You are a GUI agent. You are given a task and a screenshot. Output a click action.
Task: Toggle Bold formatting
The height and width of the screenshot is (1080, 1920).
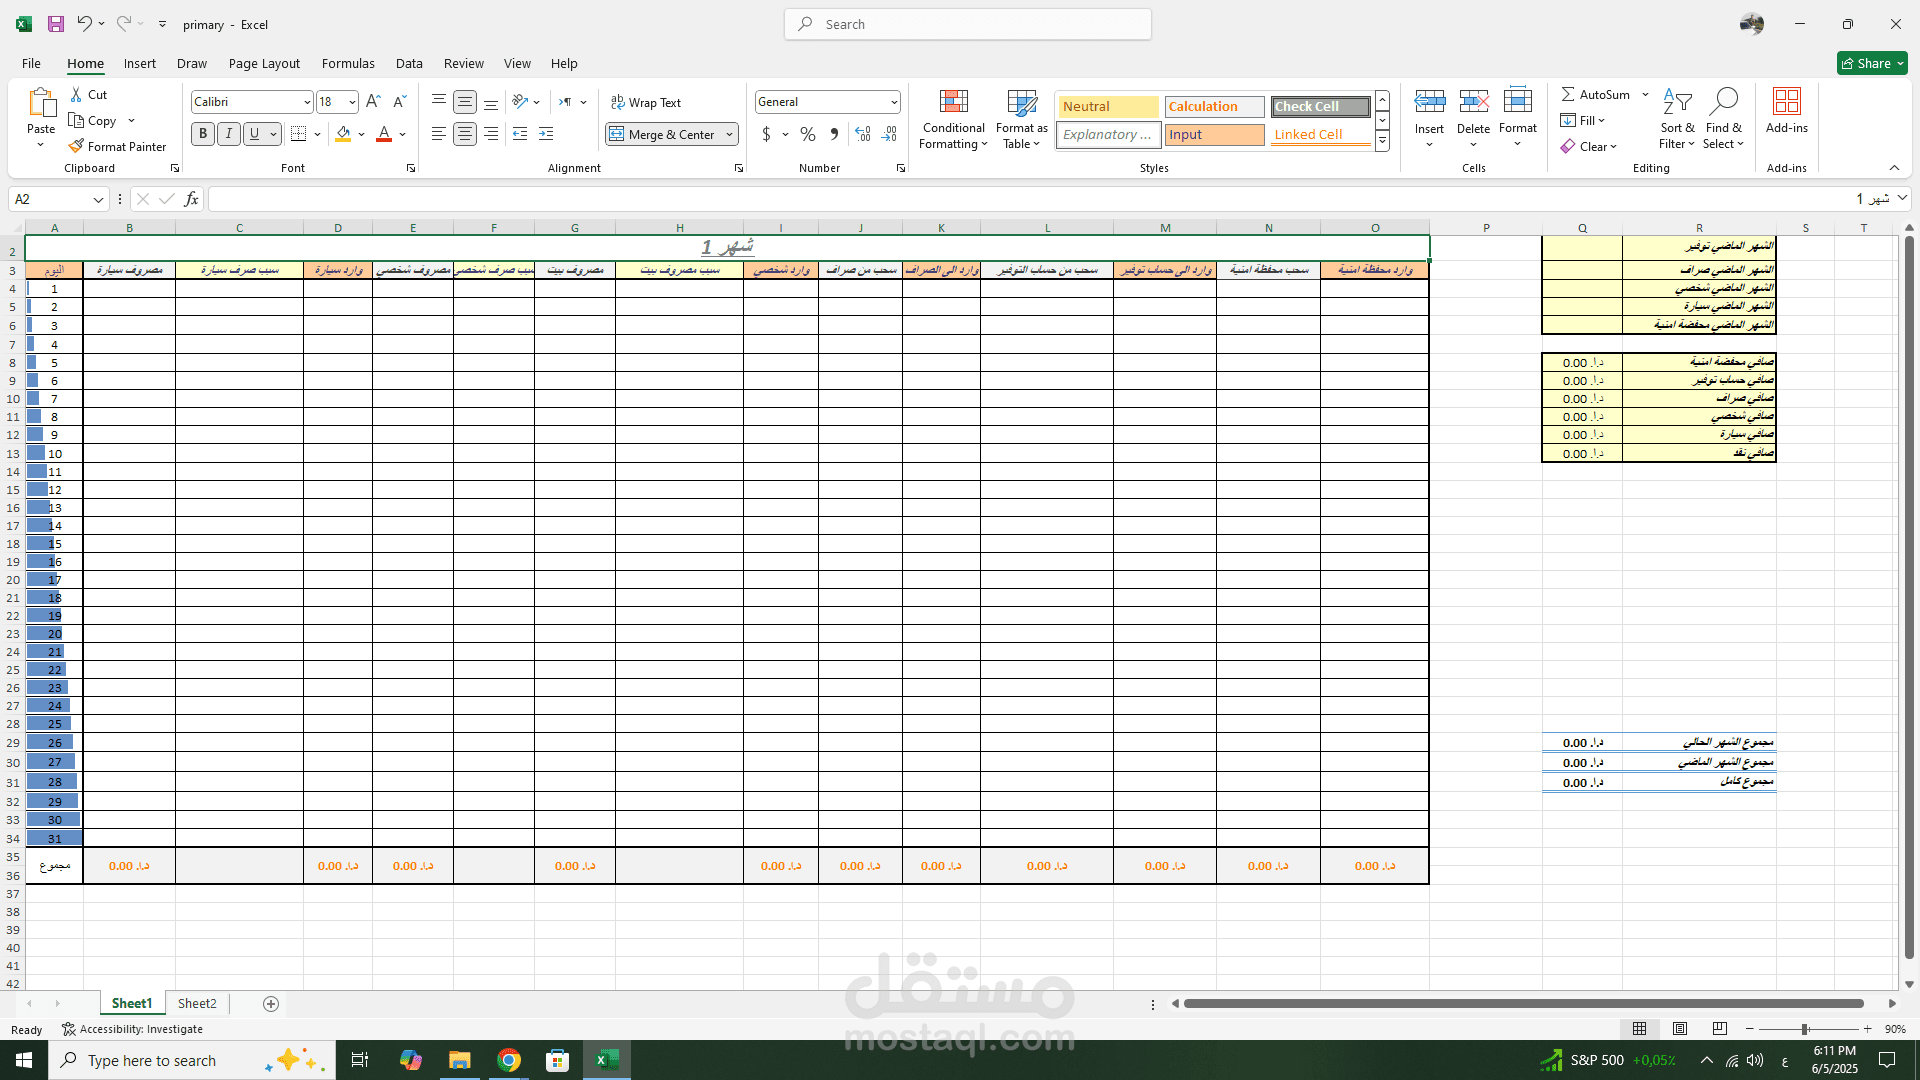203,134
